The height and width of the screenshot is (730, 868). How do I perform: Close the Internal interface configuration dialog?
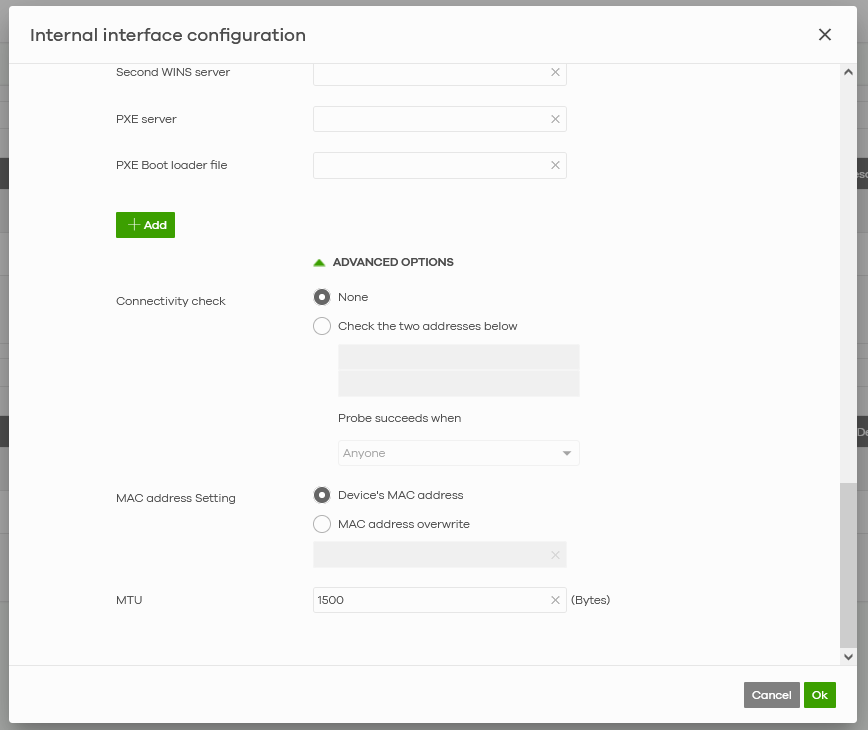pos(825,35)
